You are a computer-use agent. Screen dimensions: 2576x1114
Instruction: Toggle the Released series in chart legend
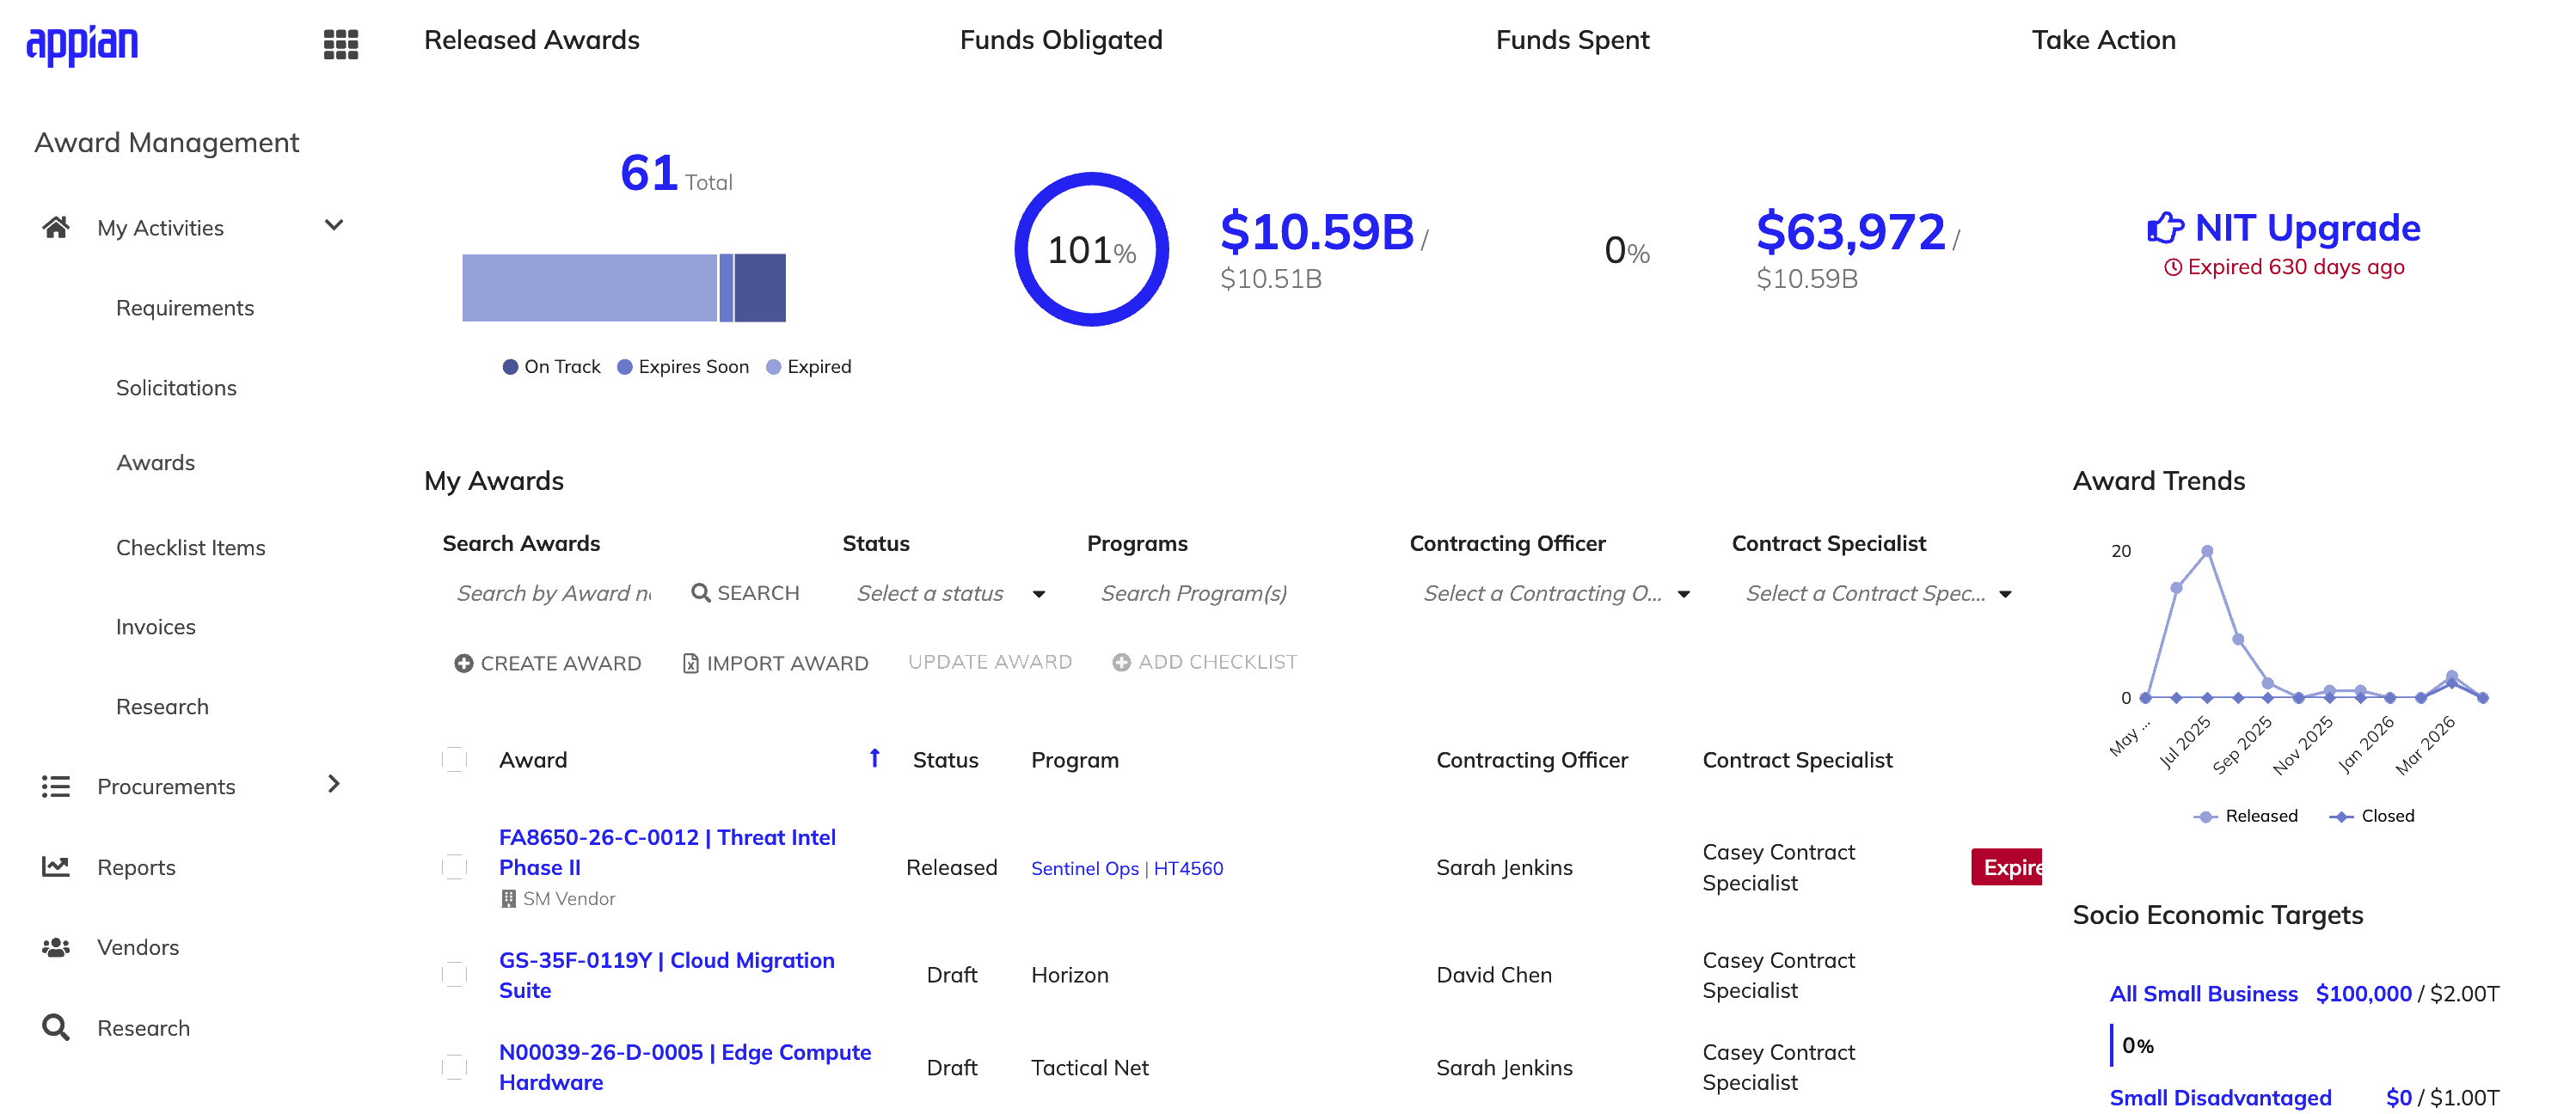click(2246, 816)
